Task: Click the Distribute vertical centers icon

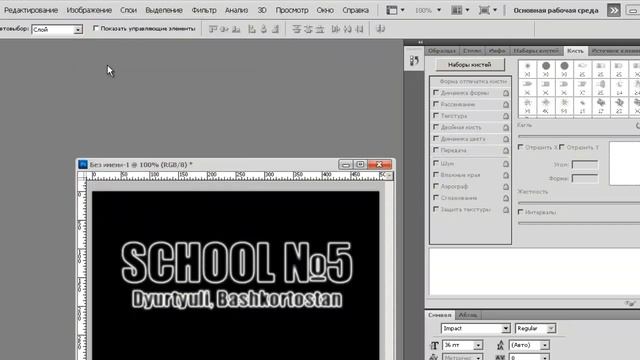Action: point(308,29)
